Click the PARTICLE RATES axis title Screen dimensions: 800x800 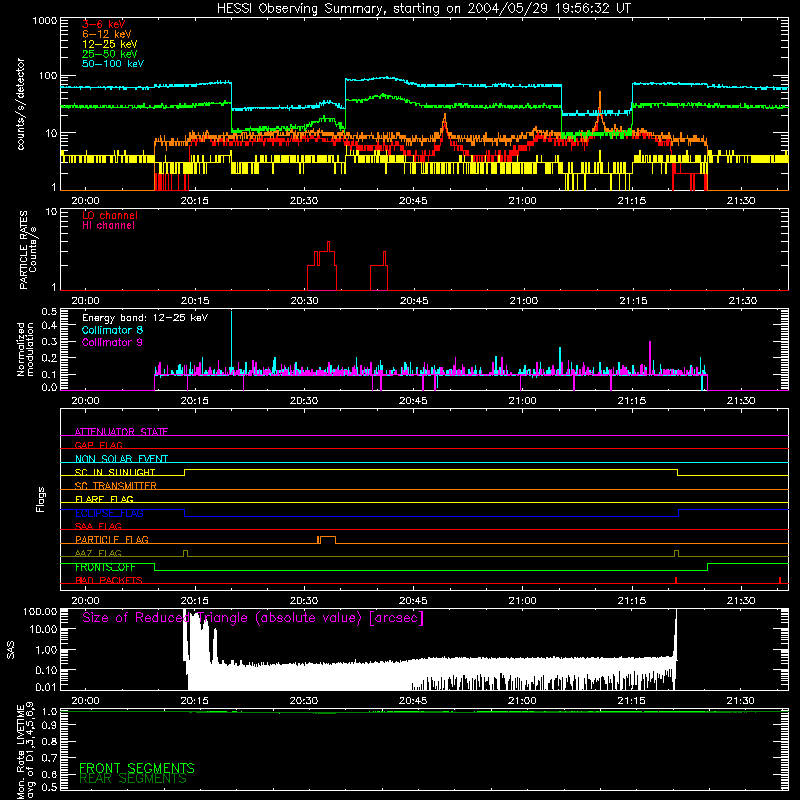[23, 250]
